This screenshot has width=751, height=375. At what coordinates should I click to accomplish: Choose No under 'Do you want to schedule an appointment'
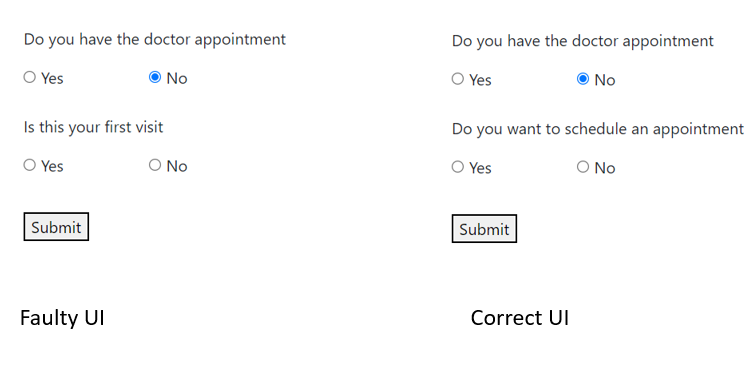[583, 167]
